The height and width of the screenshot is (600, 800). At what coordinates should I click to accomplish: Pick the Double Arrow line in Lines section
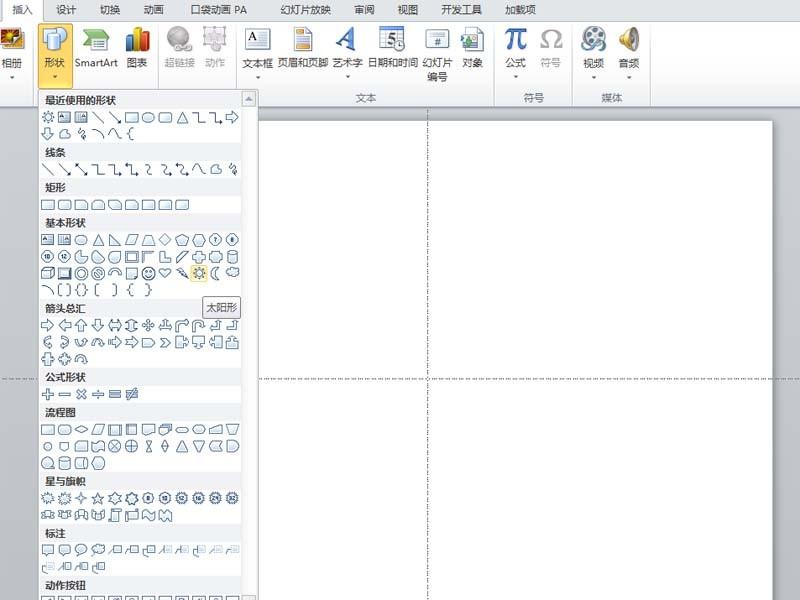(x=81, y=169)
